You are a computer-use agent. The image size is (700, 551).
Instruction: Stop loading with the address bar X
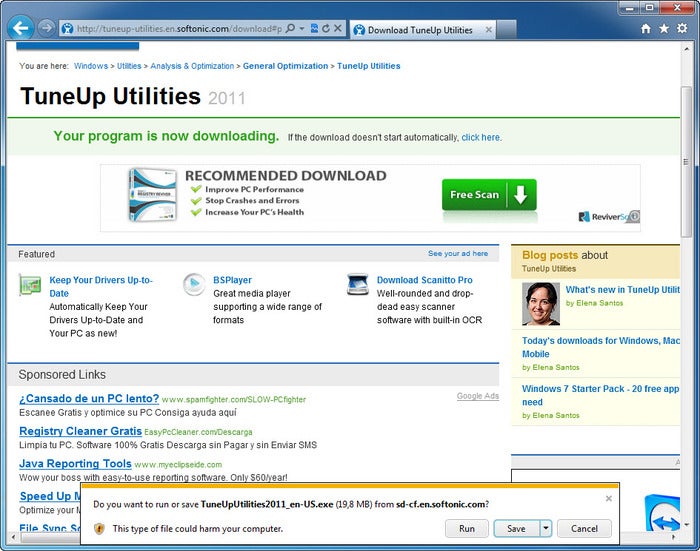click(x=338, y=29)
